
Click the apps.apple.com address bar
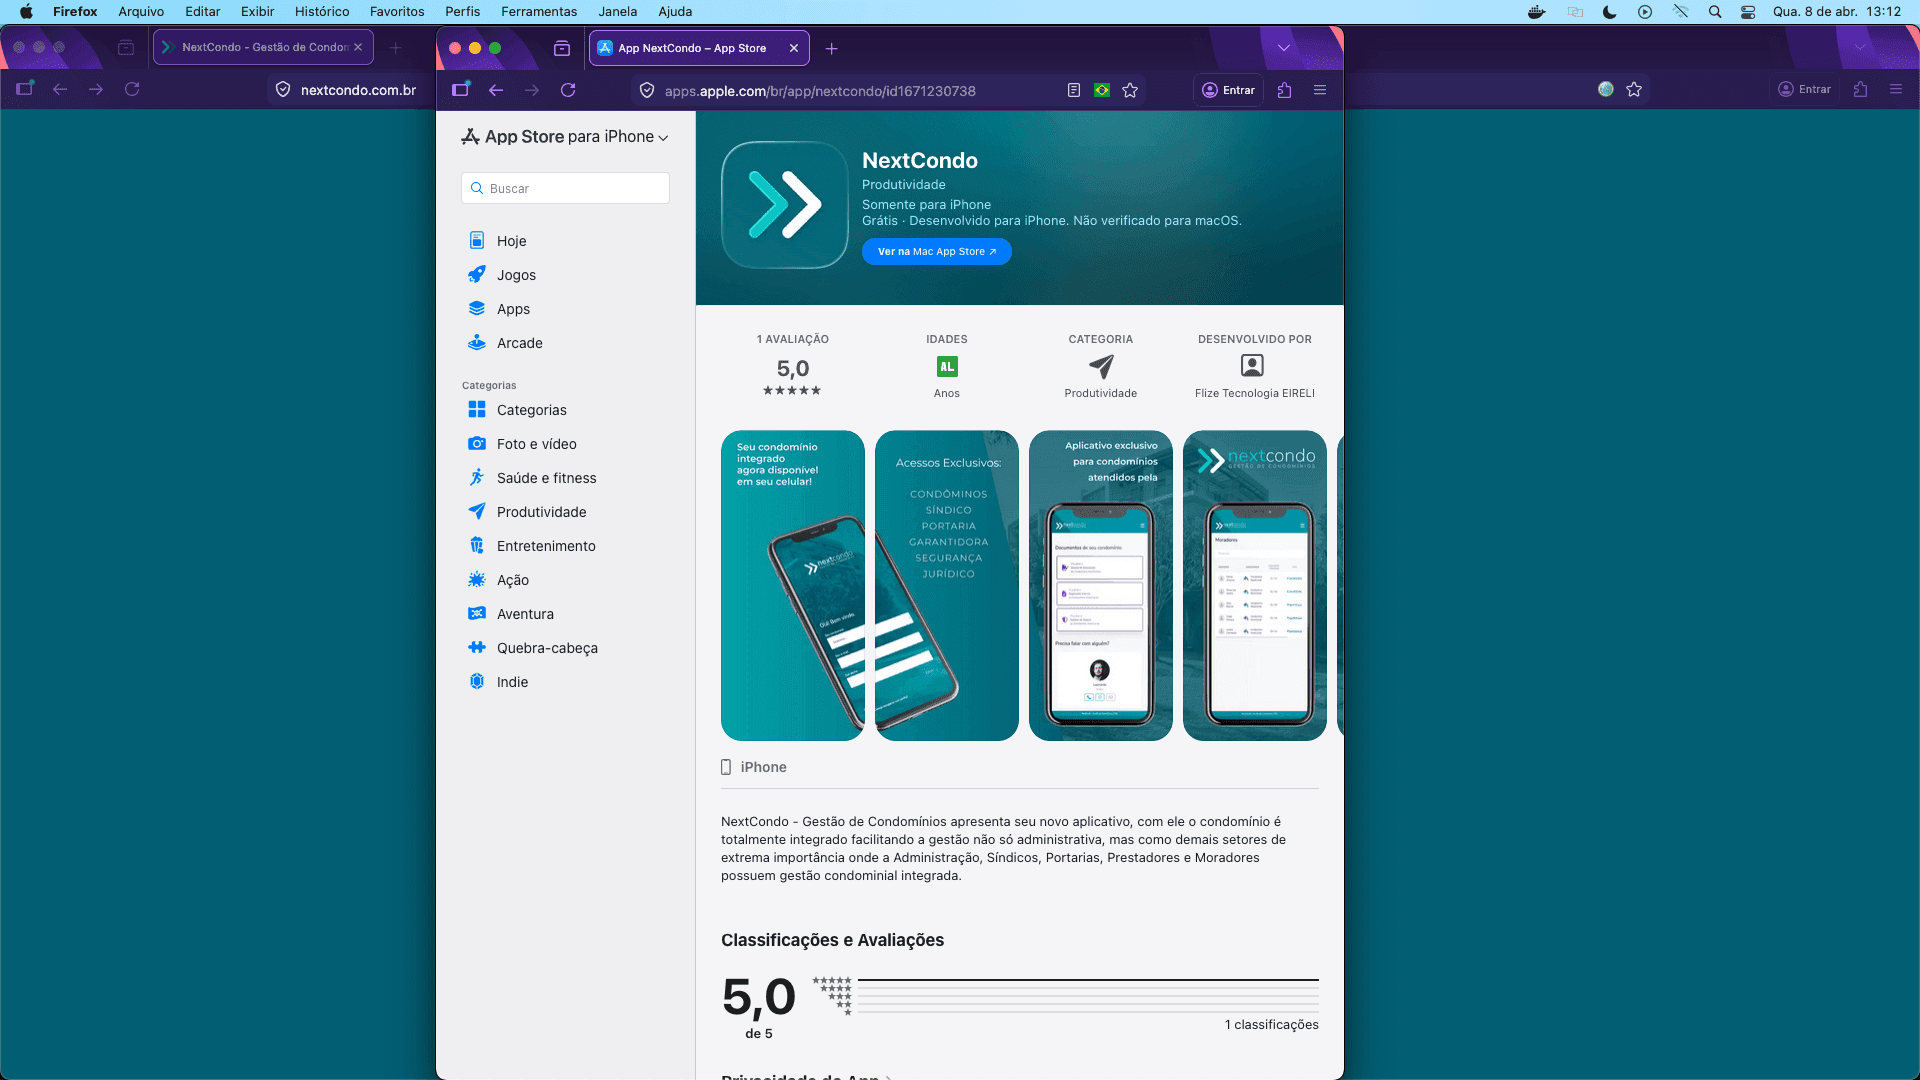coord(820,91)
